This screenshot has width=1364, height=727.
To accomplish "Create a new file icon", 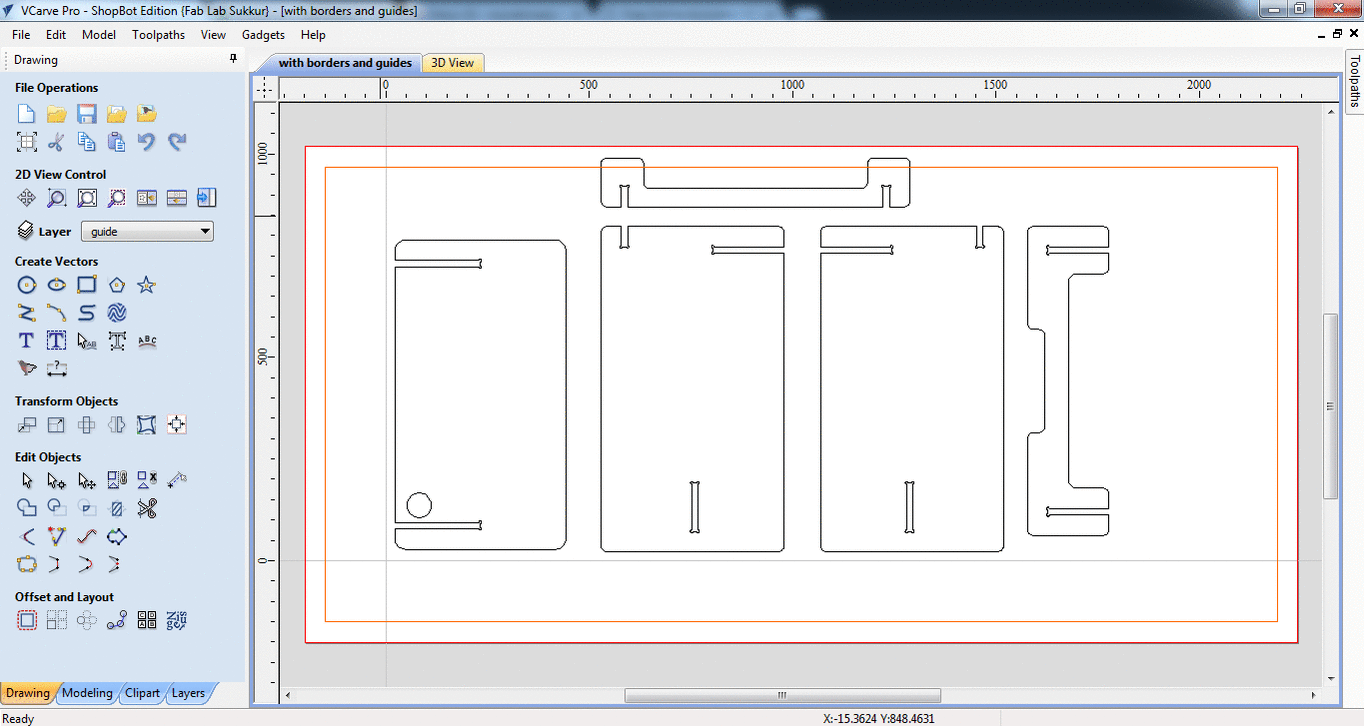I will [x=27, y=114].
